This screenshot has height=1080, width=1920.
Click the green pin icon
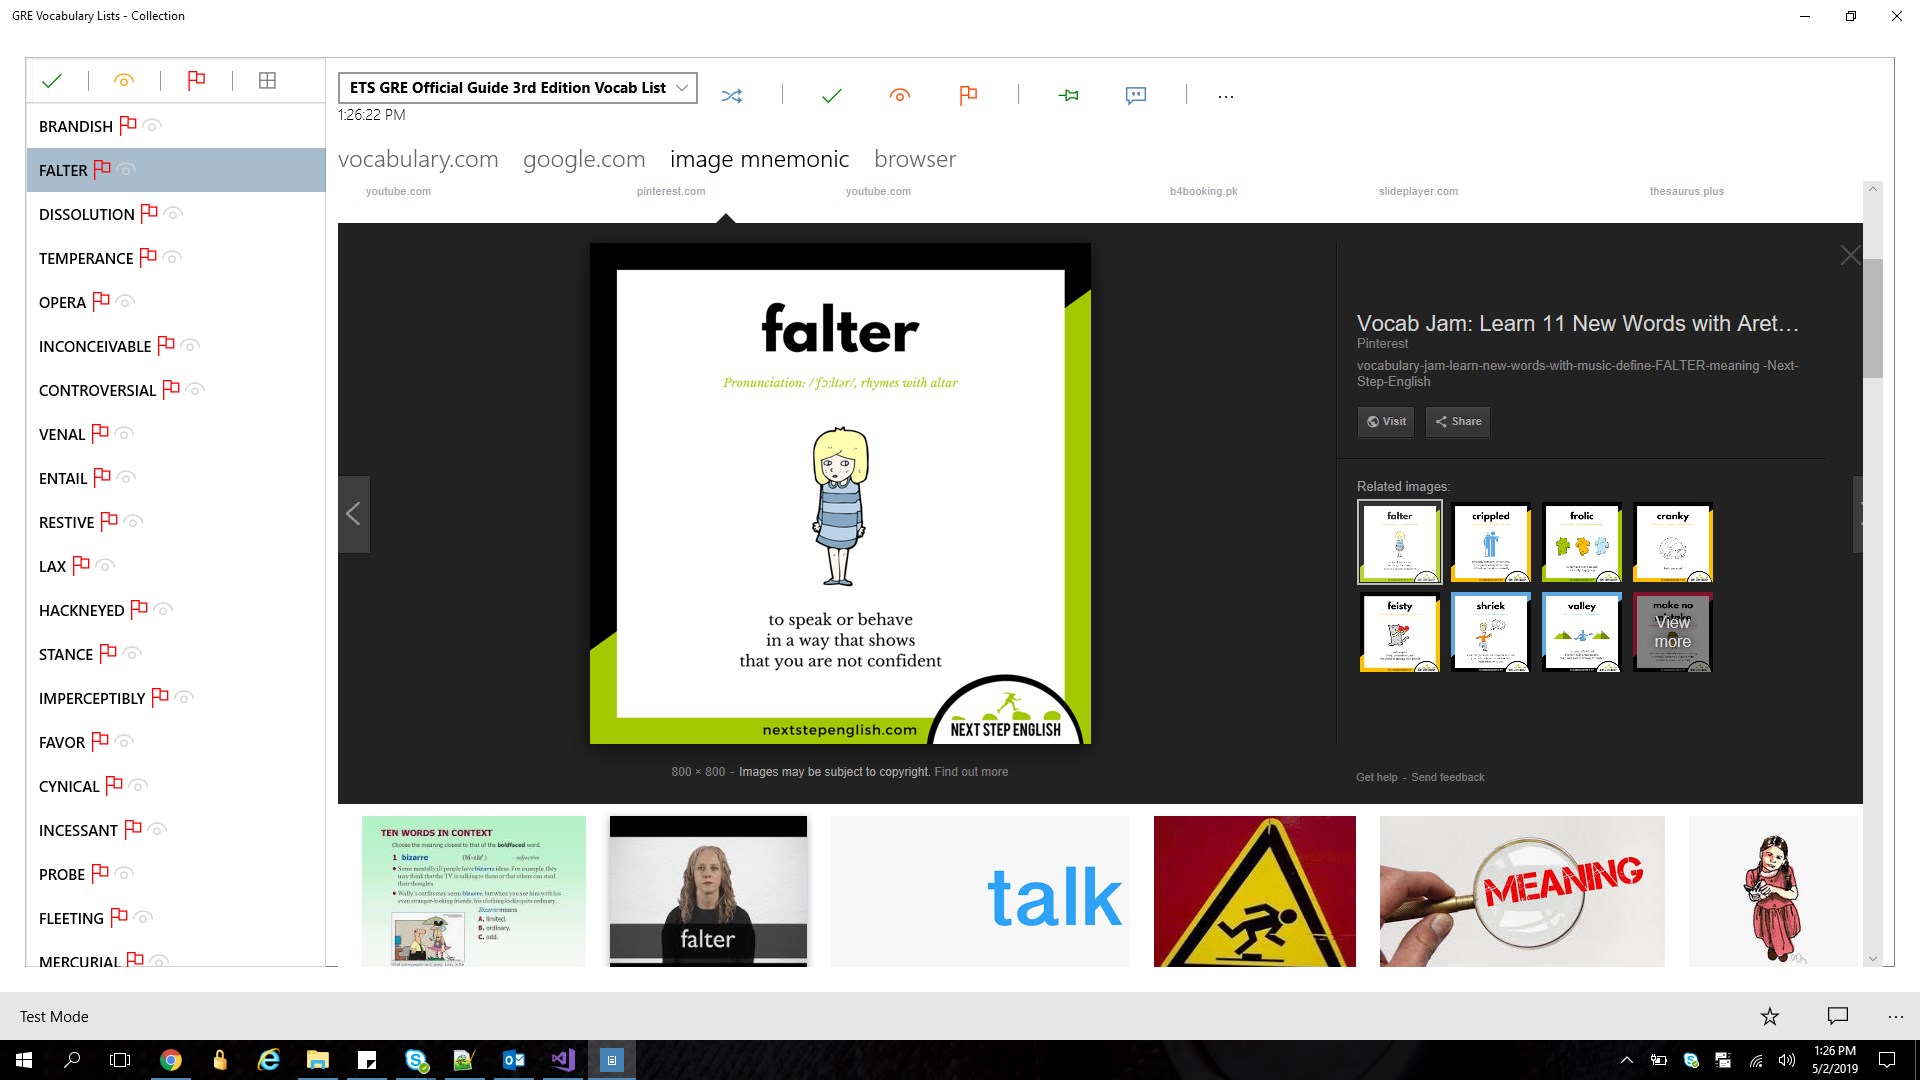click(x=1068, y=96)
